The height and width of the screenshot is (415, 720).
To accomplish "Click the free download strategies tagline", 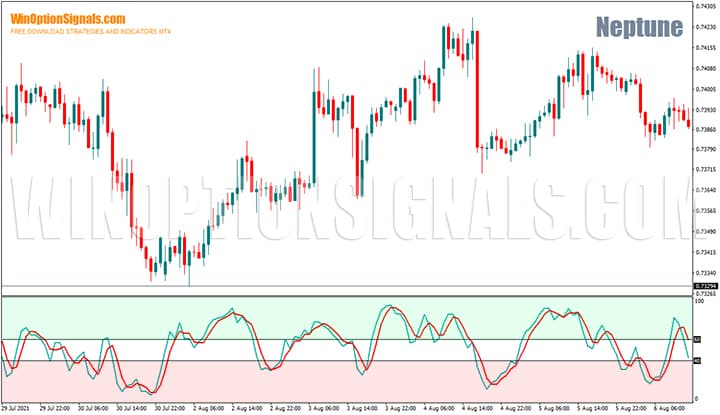I will click(91, 33).
